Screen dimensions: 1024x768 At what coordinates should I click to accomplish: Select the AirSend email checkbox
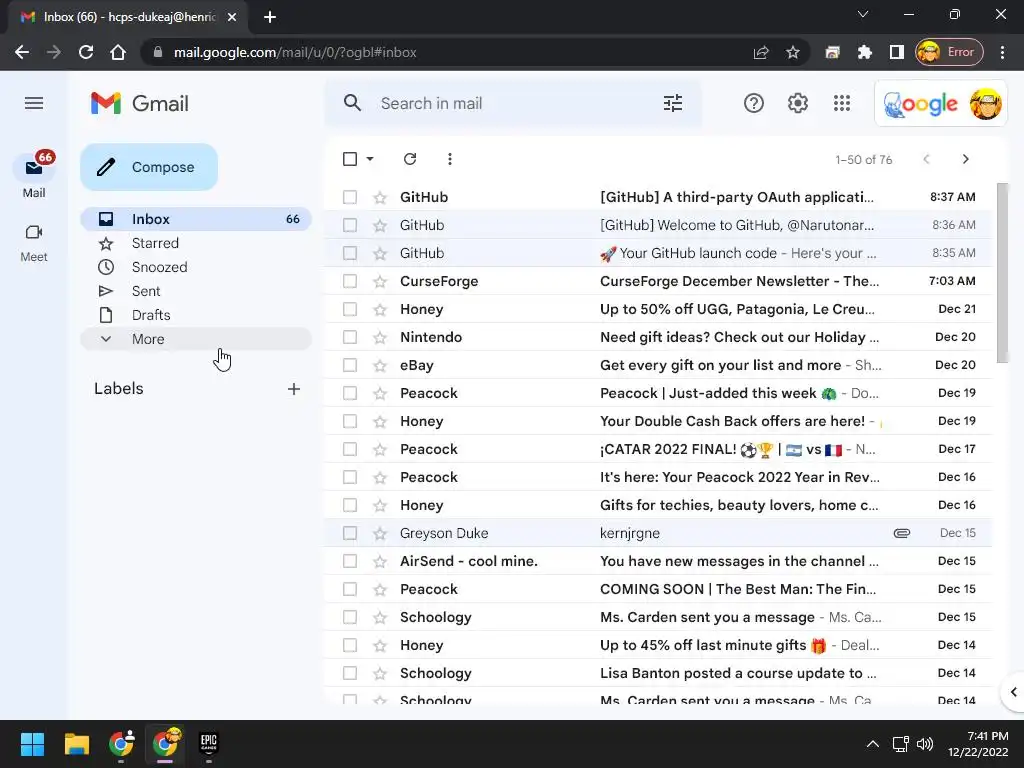tap(350, 562)
